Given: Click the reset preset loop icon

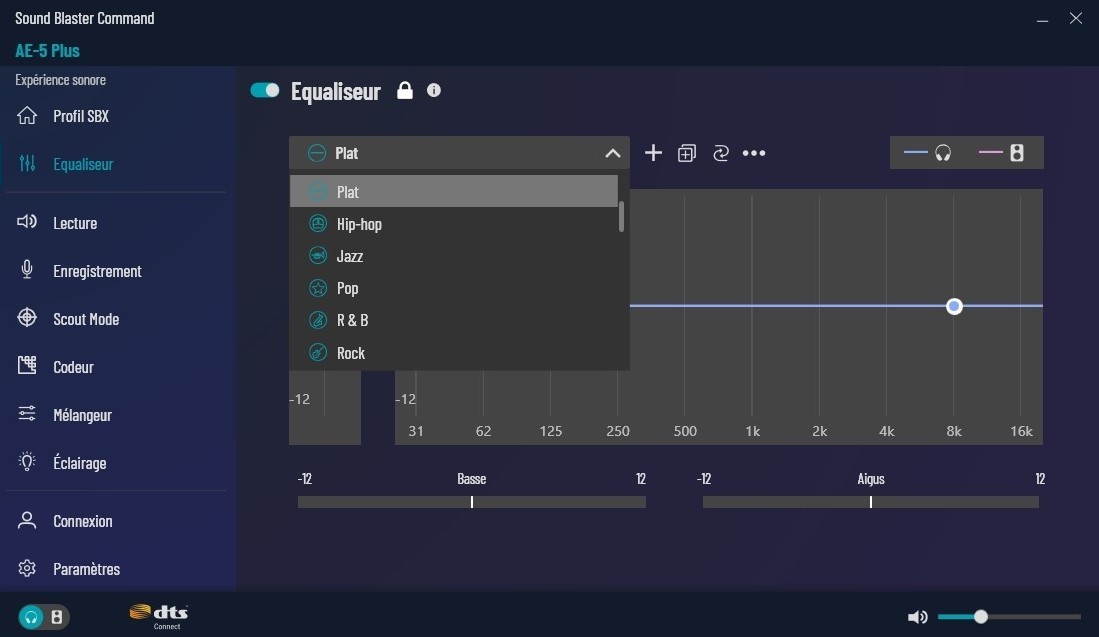Looking at the screenshot, I should (721, 153).
